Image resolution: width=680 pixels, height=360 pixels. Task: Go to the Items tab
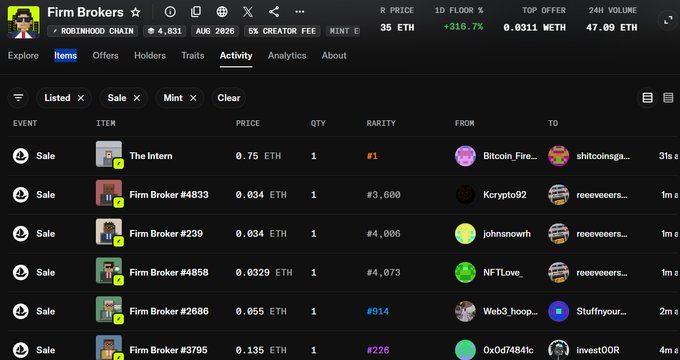tap(65, 56)
